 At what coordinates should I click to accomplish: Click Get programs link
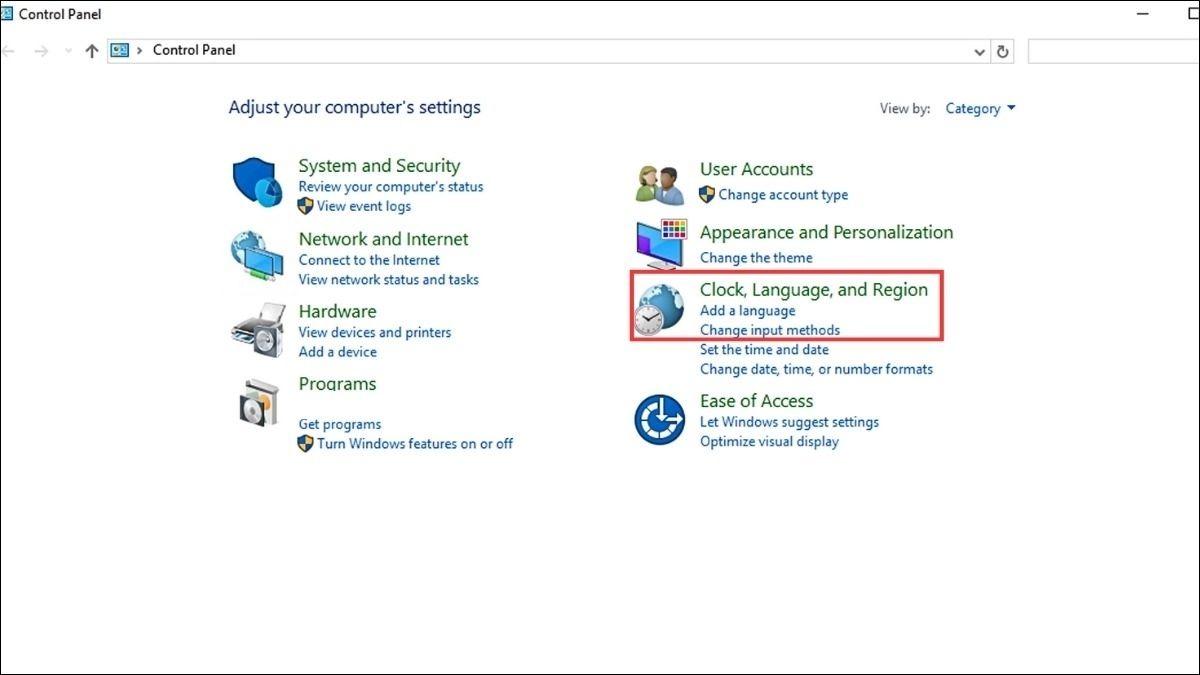click(340, 424)
